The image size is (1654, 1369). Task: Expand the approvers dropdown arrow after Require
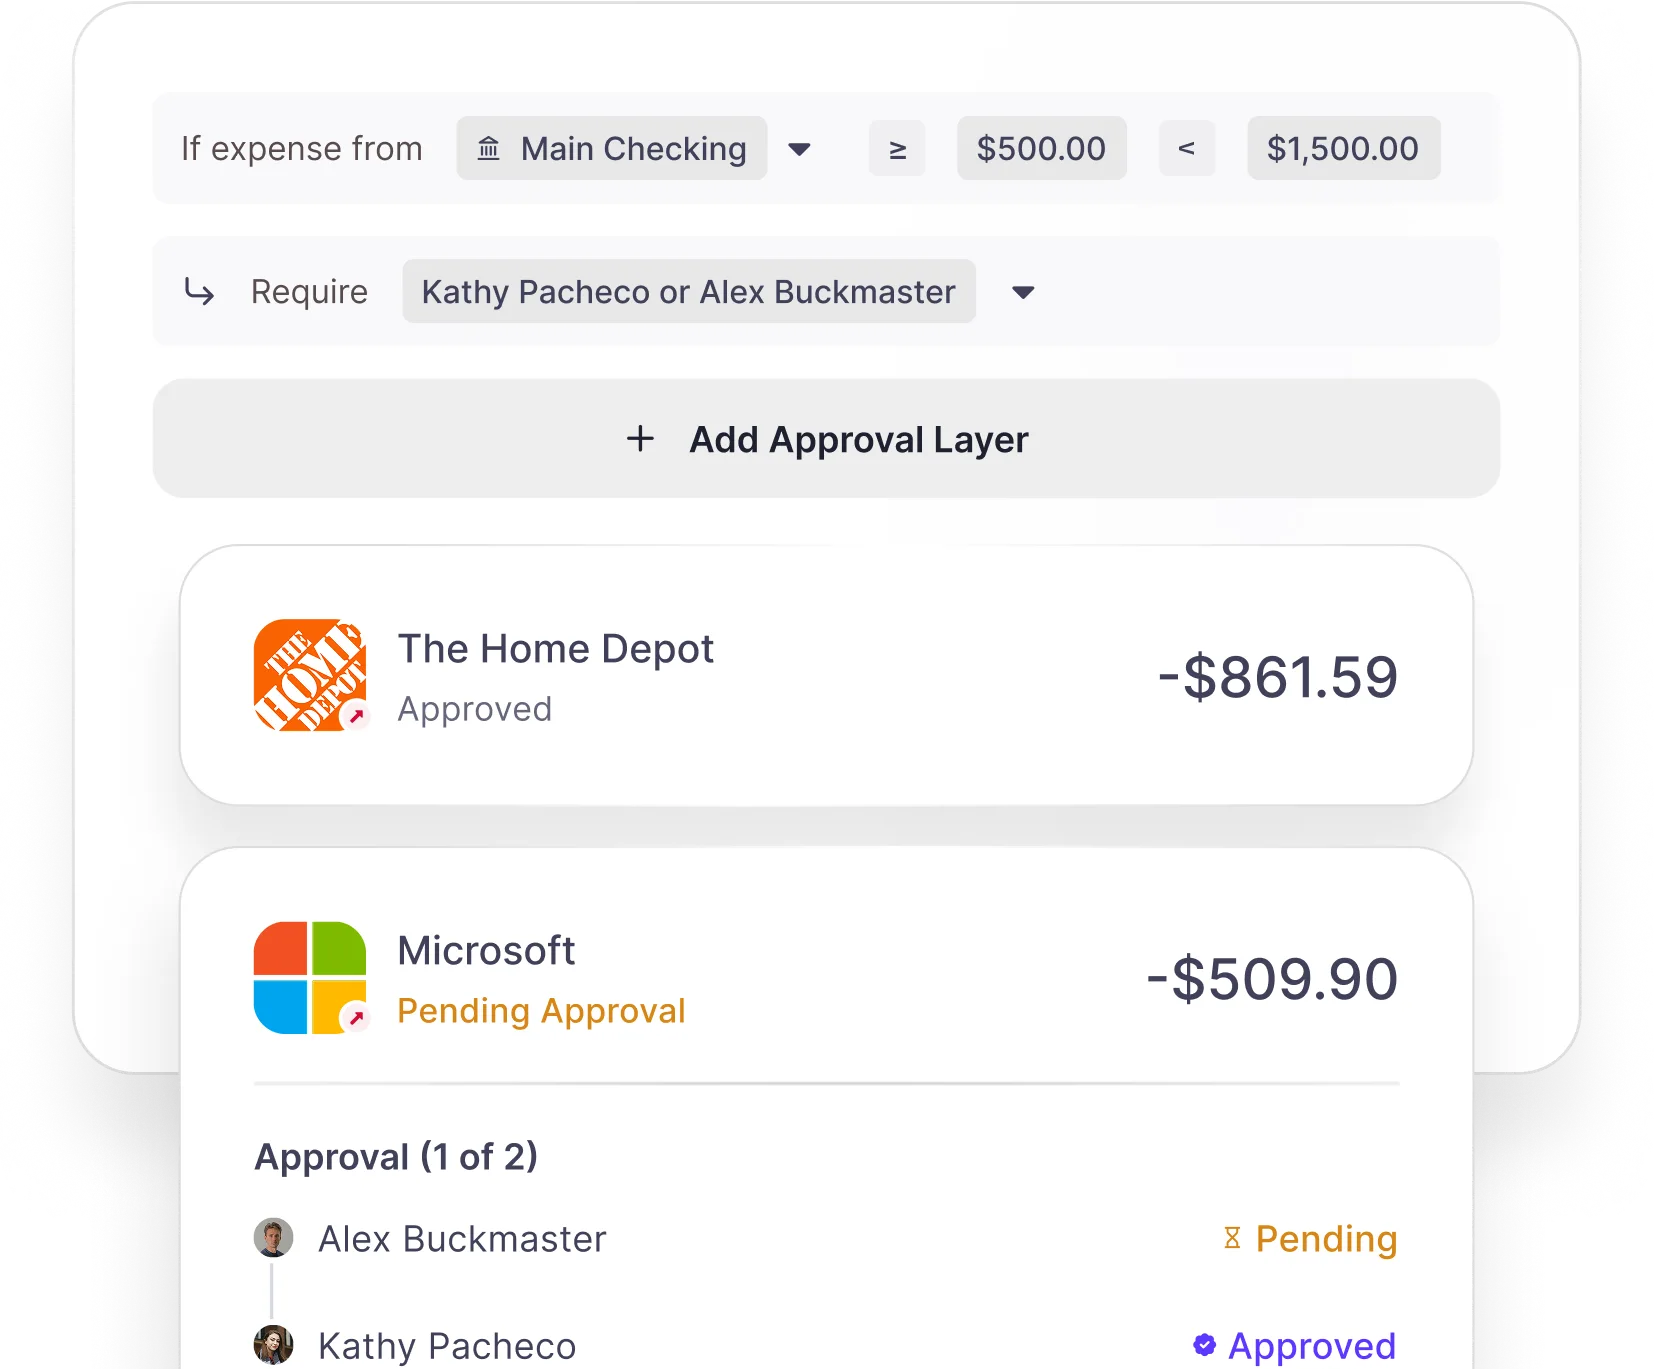tap(1023, 293)
